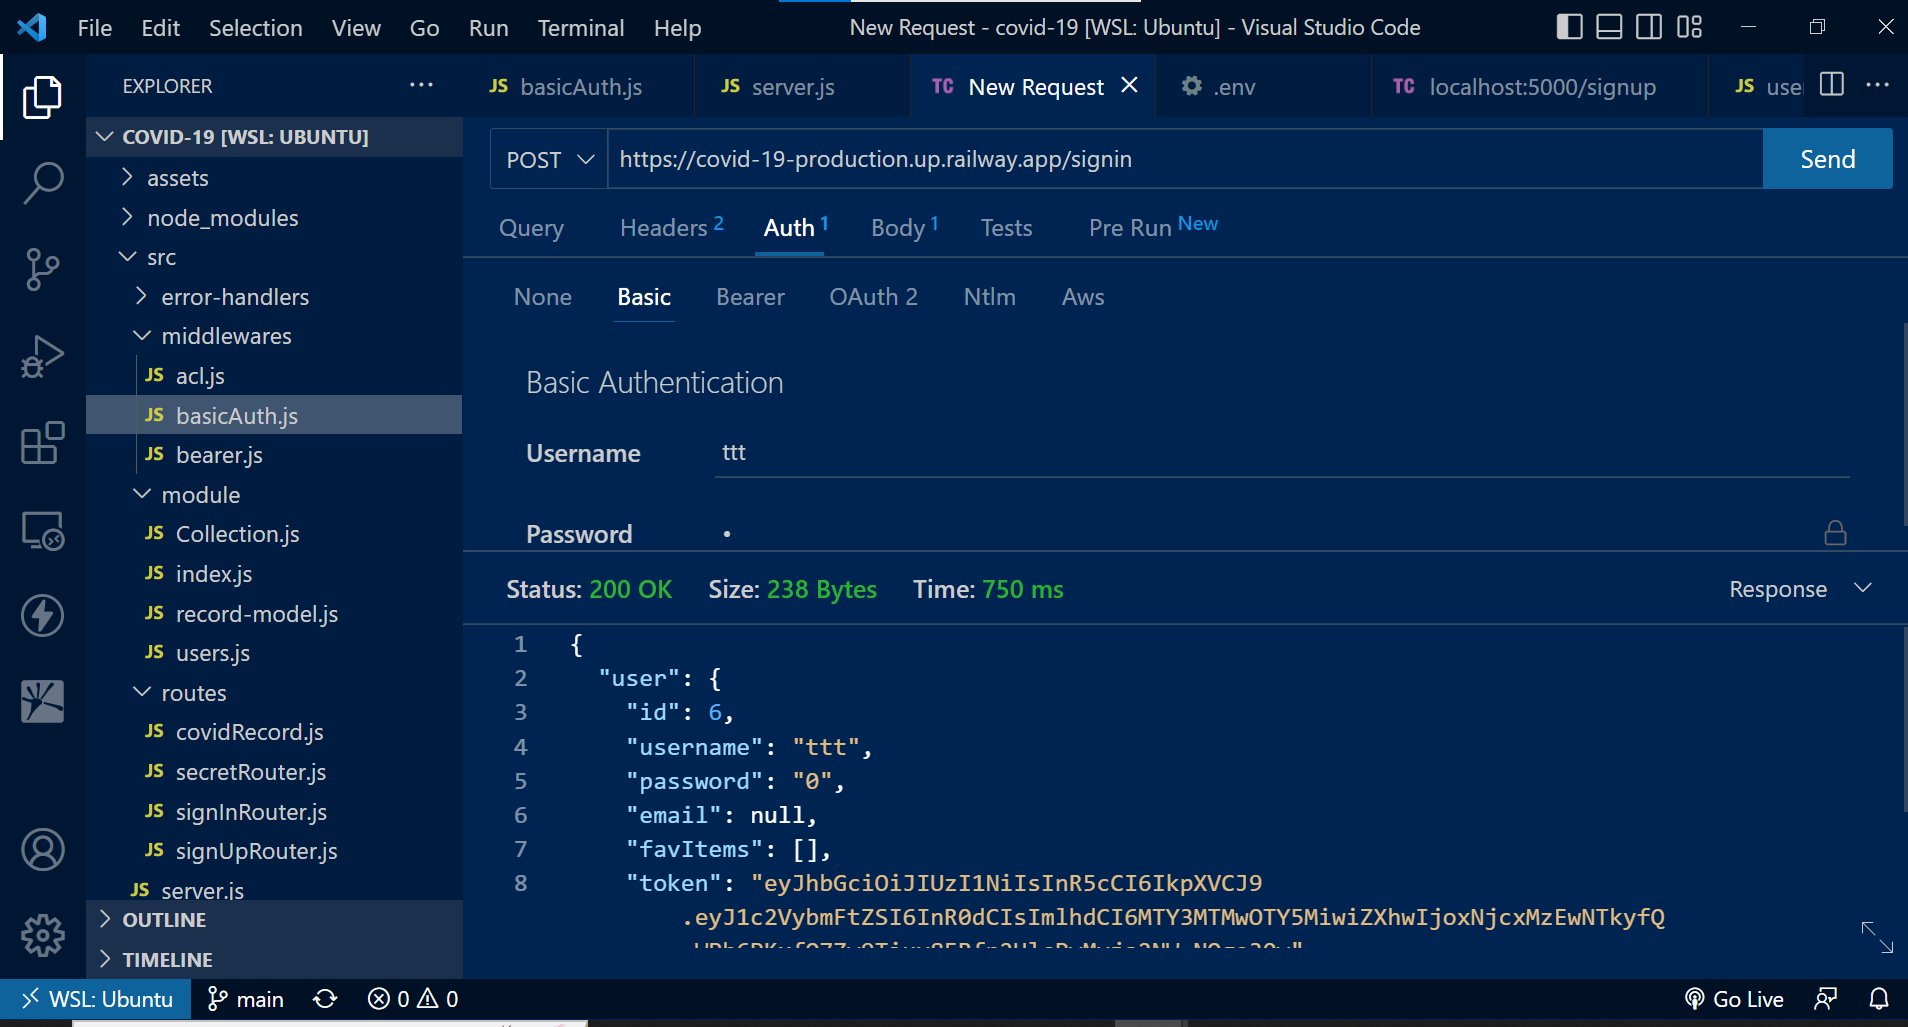Open Manage gear icon
1908x1027 pixels.
pos(42,936)
